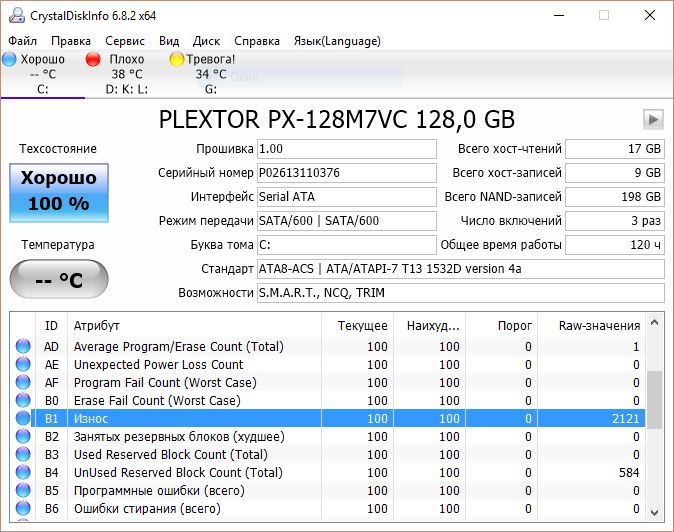Click the CrystalDiskInfo app icon in title bar

tap(17, 15)
